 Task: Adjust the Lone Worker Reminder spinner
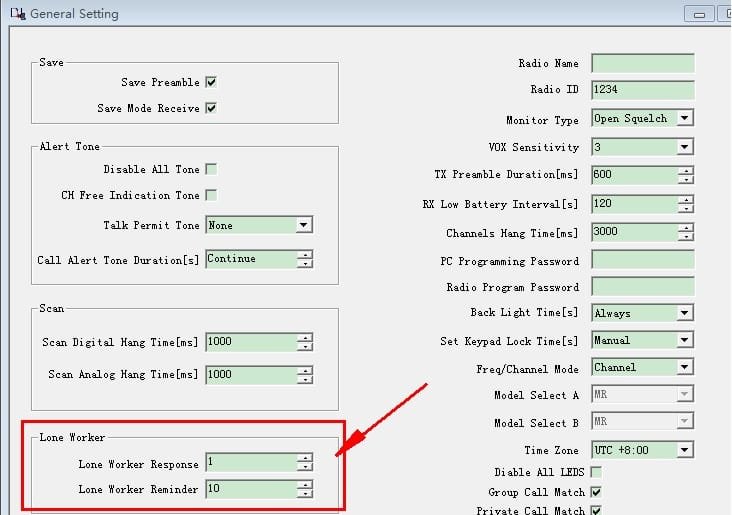click(x=305, y=489)
